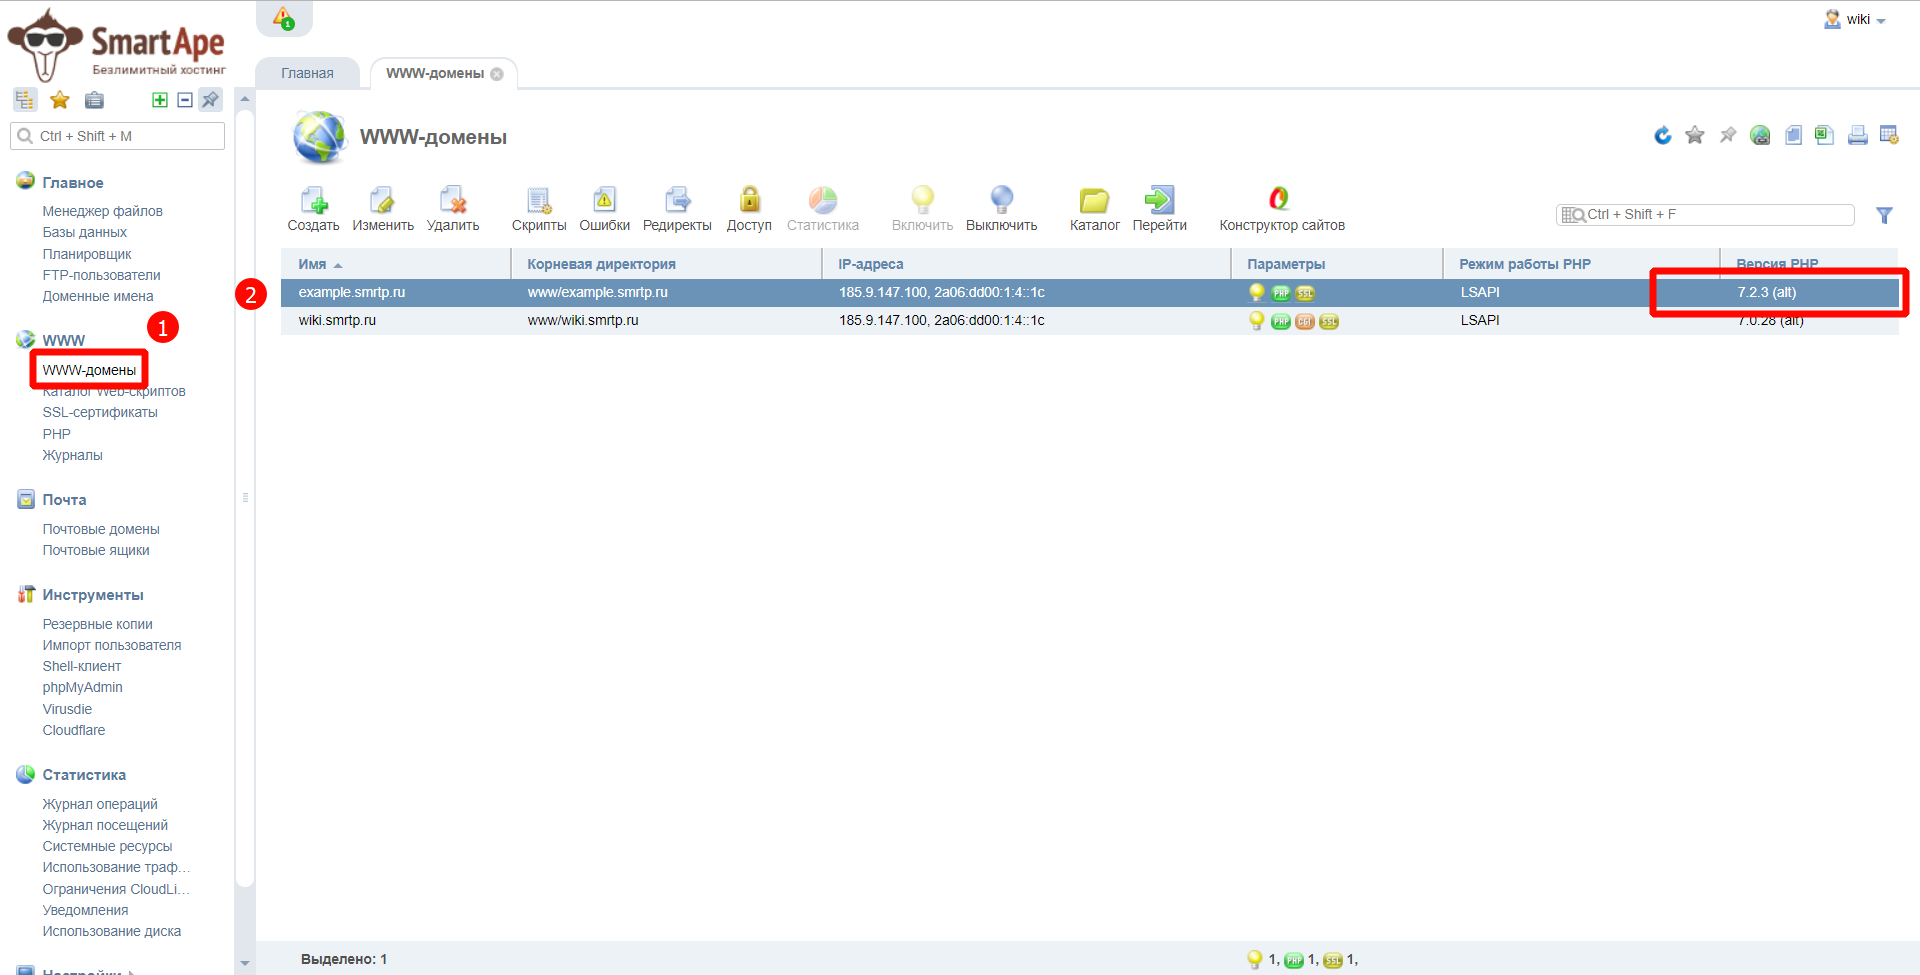Launch Конструктор сайтов site builder
Image resolution: width=1920 pixels, height=975 pixels.
pos(1280,201)
